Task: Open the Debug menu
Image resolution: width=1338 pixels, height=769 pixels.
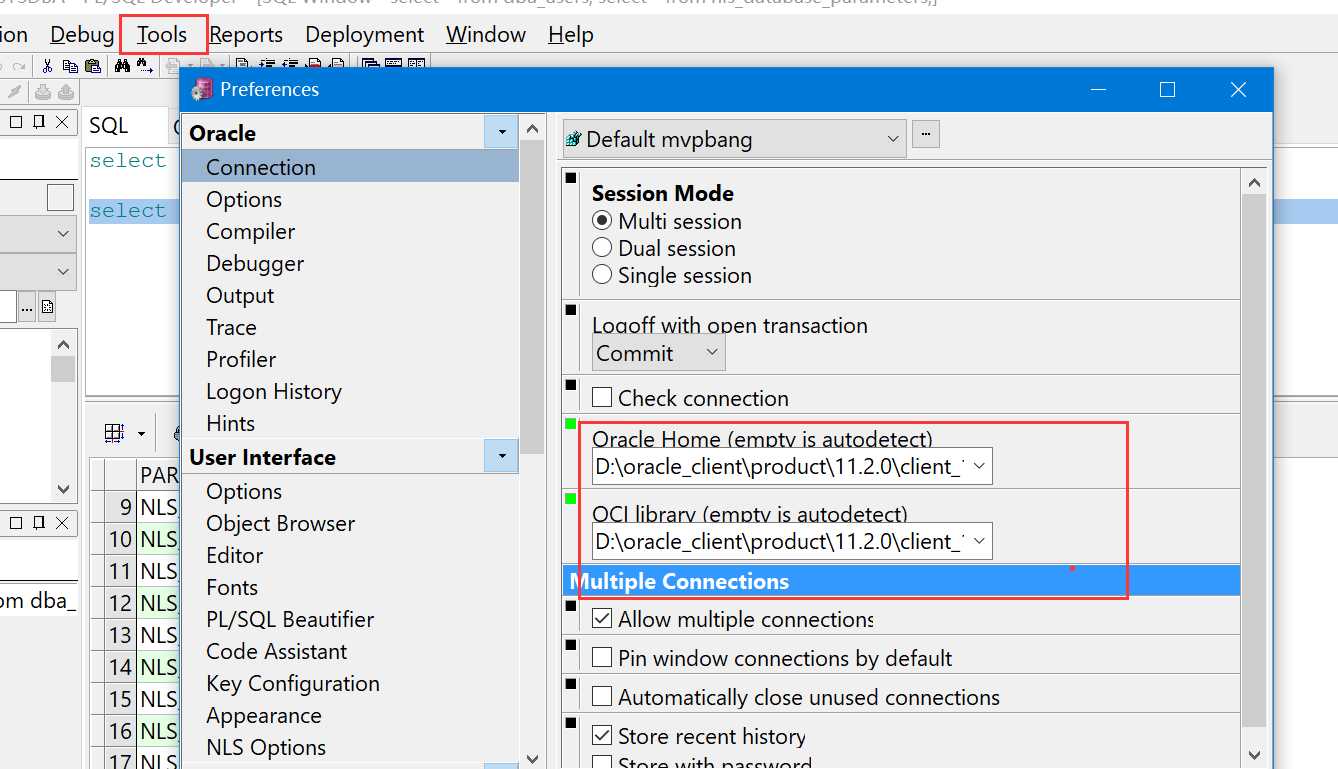Action: tap(82, 34)
